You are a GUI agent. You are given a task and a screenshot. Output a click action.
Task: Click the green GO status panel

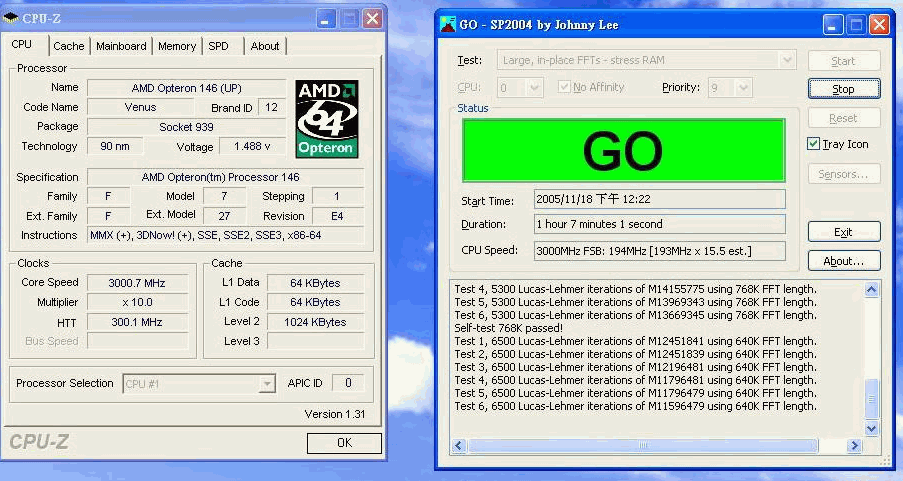click(624, 150)
